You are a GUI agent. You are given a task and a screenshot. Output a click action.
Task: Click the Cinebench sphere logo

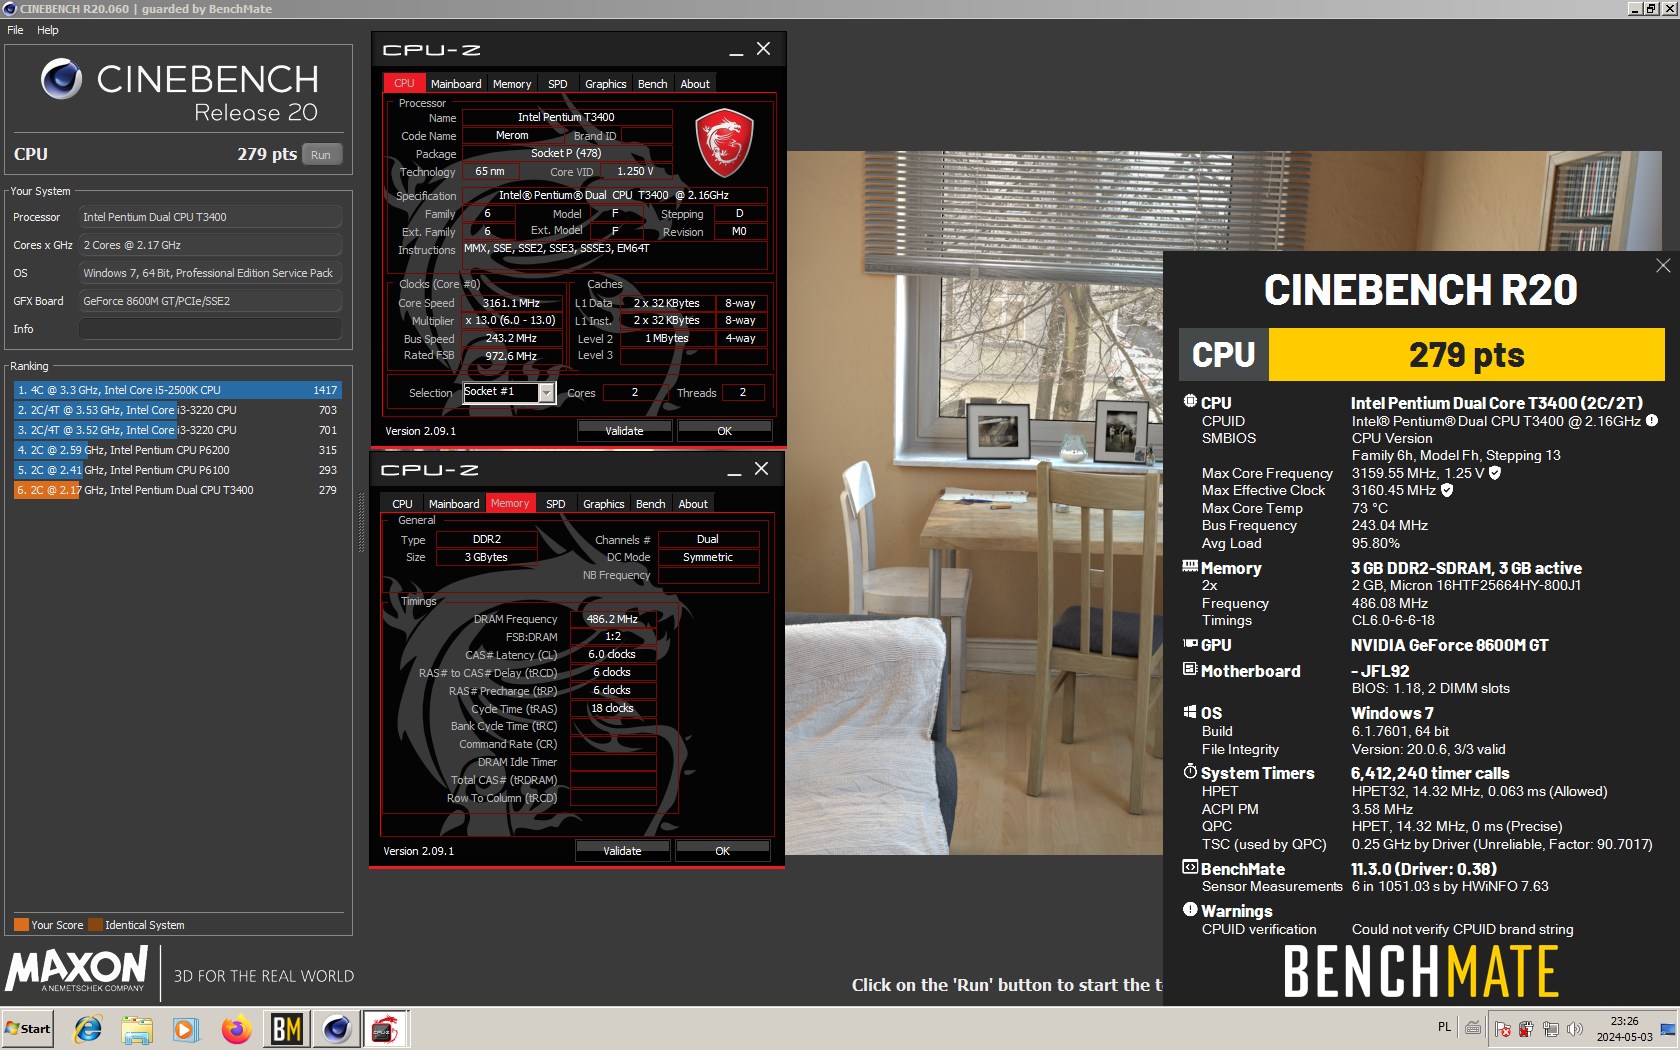pyautogui.click(x=62, y=79)
